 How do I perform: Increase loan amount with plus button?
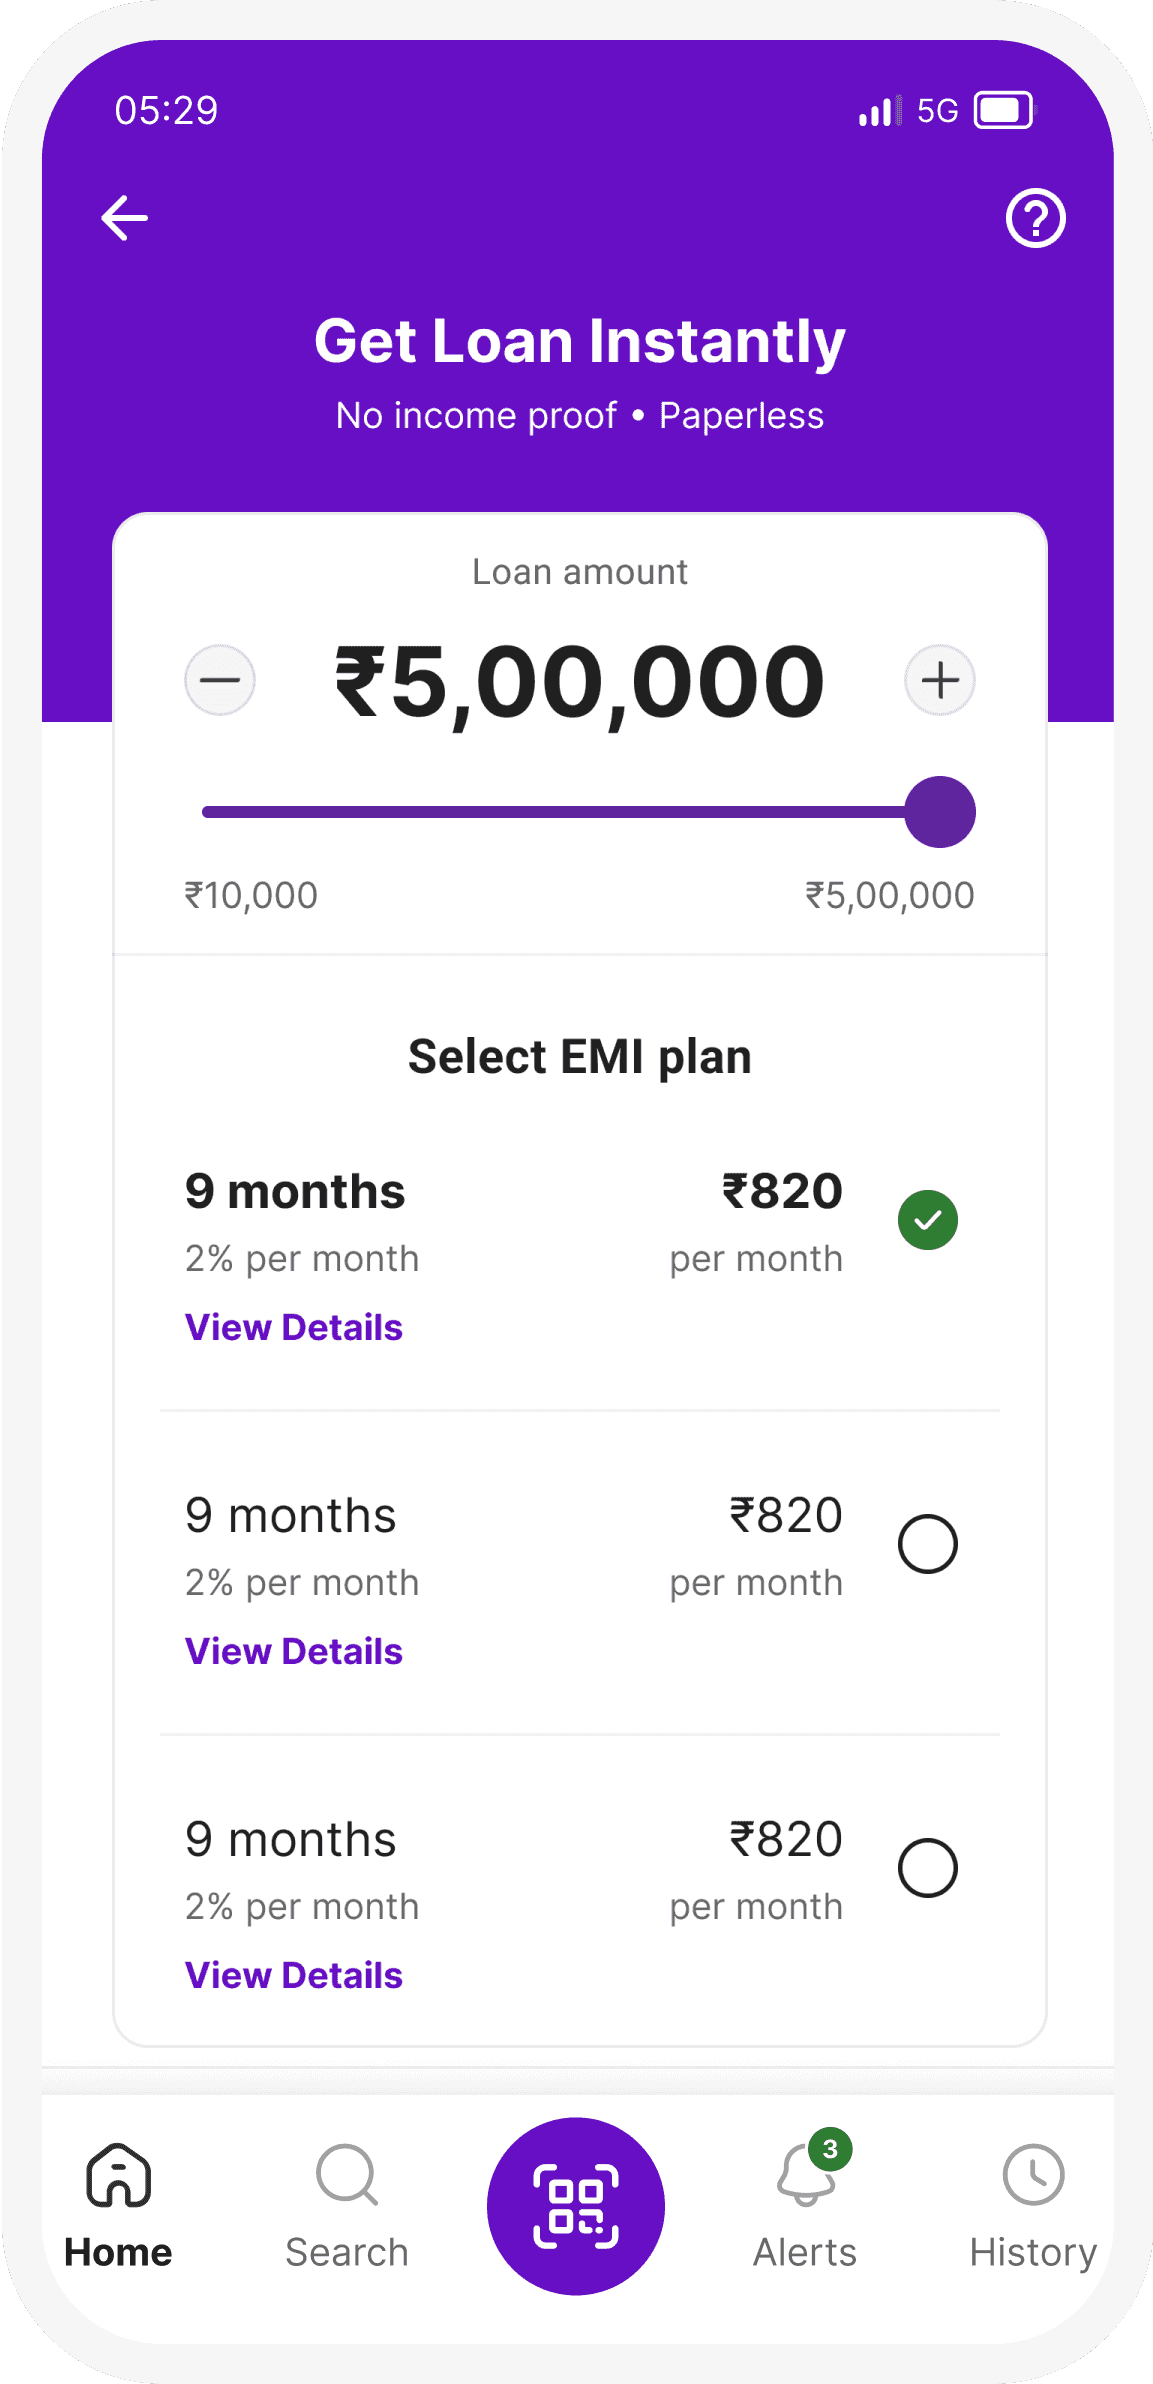click(940, 681)
